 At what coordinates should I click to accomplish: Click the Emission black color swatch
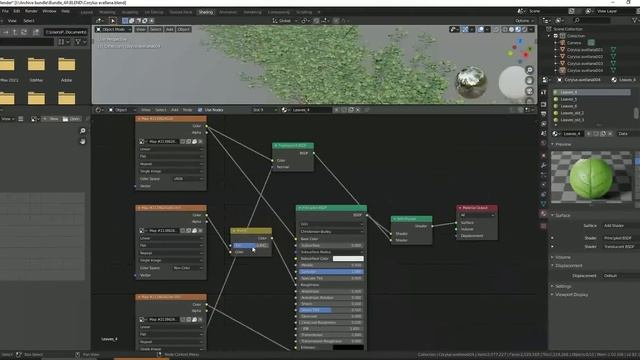click(348, 348)
